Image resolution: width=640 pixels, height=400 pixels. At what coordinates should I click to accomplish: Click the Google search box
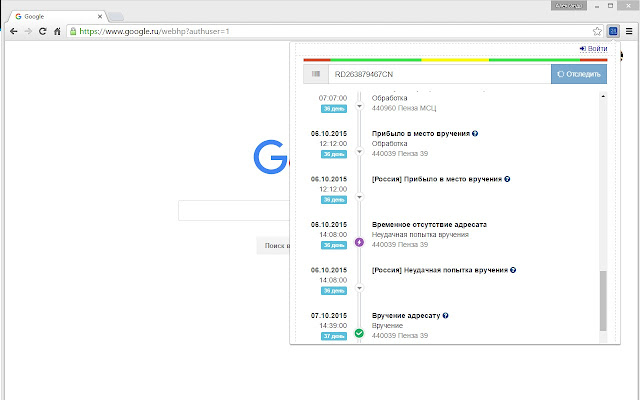tap(234, 211)
